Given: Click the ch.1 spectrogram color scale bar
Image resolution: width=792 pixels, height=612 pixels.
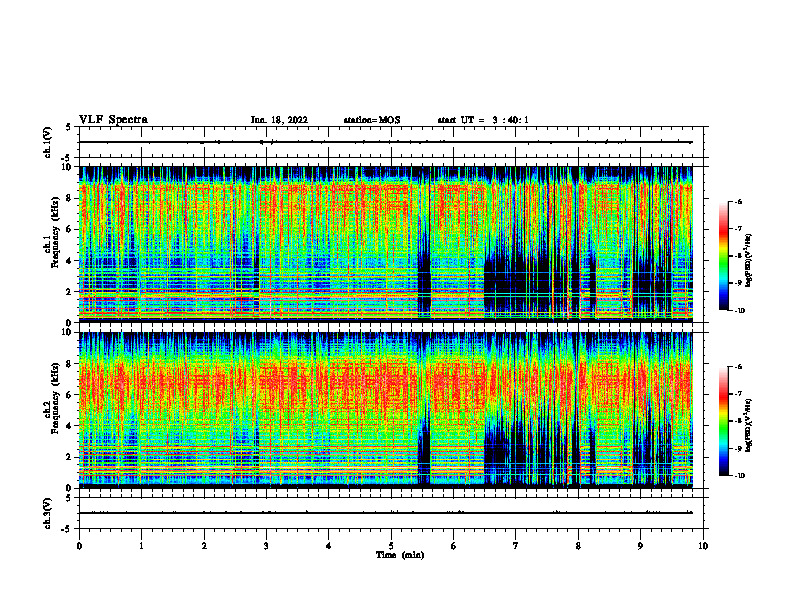Looking at the screenshot, I should tap(723, 256).
